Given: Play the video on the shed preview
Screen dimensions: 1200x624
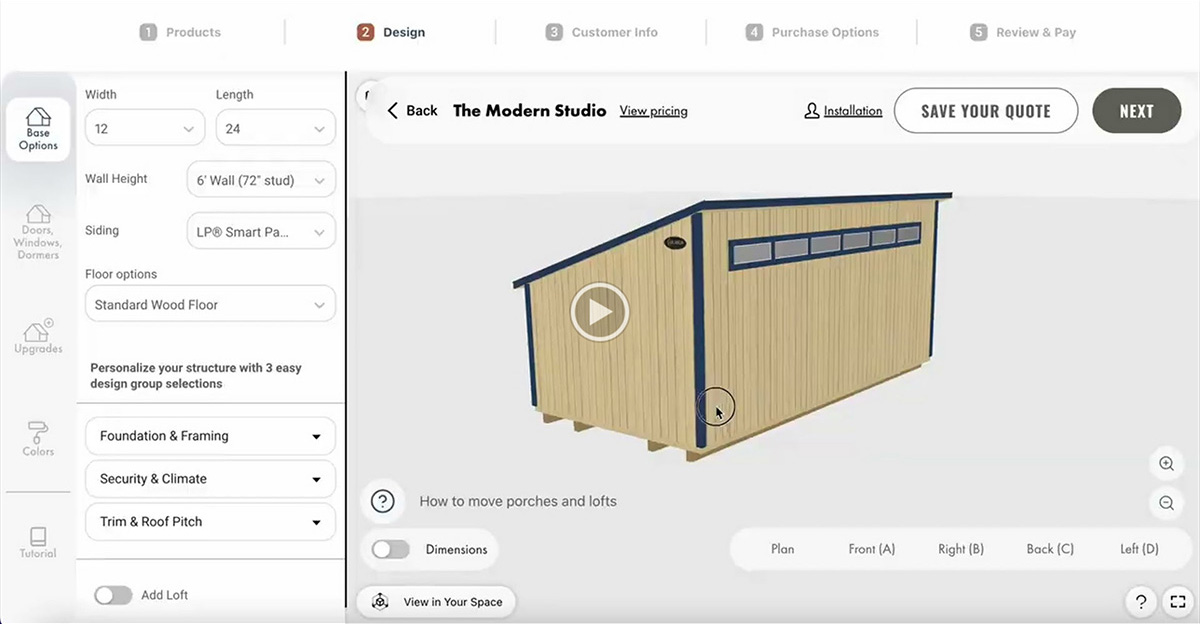Looking at the screenshot, I should 599,313.
